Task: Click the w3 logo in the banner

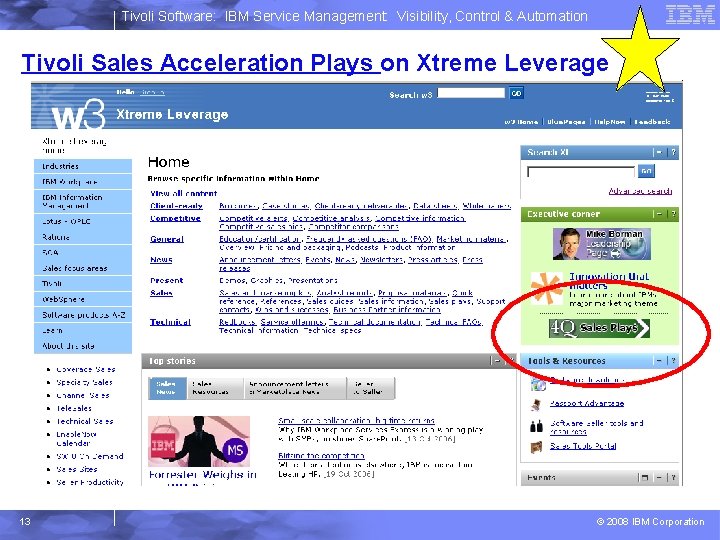Action: 78,114
